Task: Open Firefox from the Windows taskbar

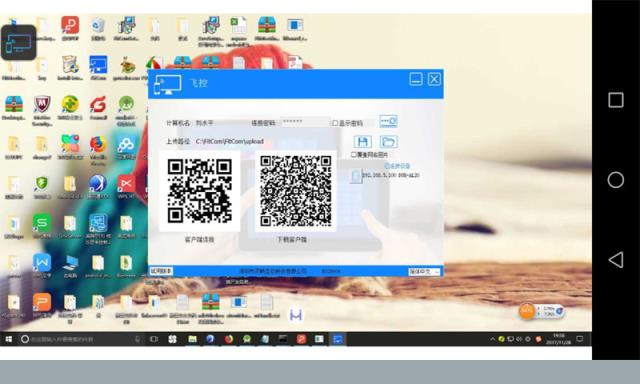Action: 229,339
